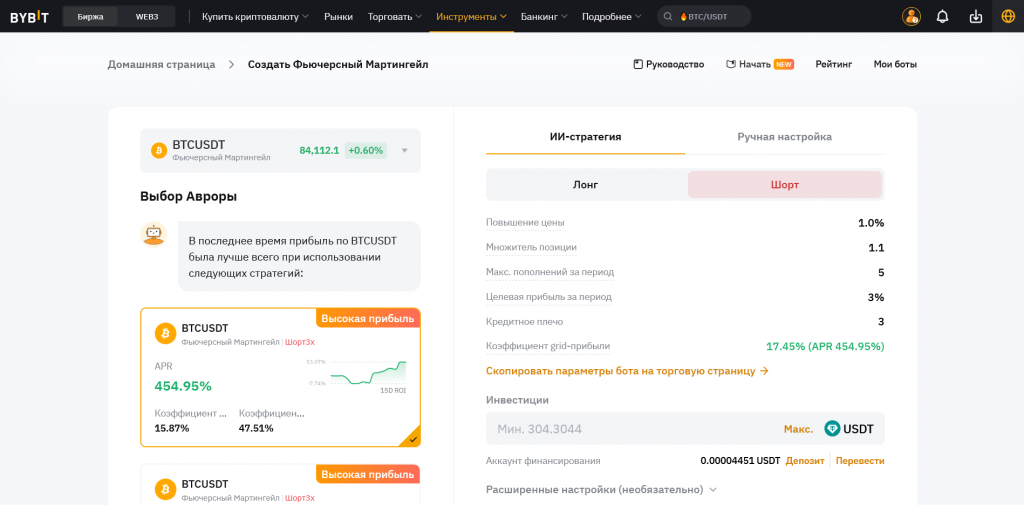Expand the Банкинг menu
This screenshot has width=1024, height=505.
544,16
